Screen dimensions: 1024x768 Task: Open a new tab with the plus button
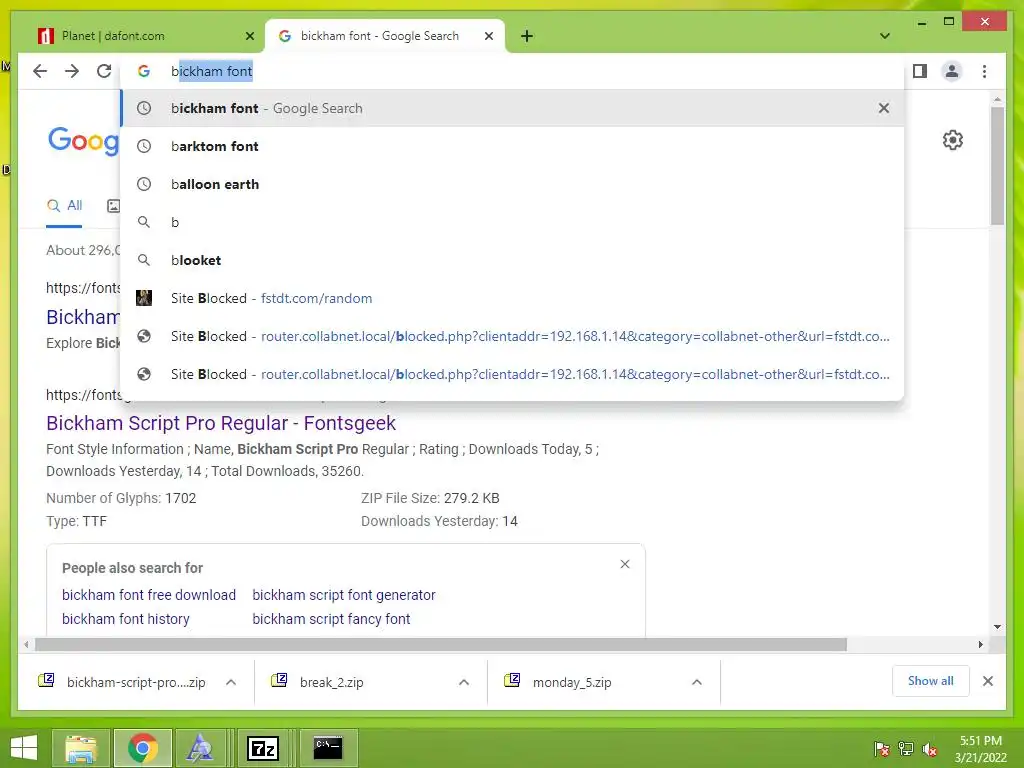527,36
